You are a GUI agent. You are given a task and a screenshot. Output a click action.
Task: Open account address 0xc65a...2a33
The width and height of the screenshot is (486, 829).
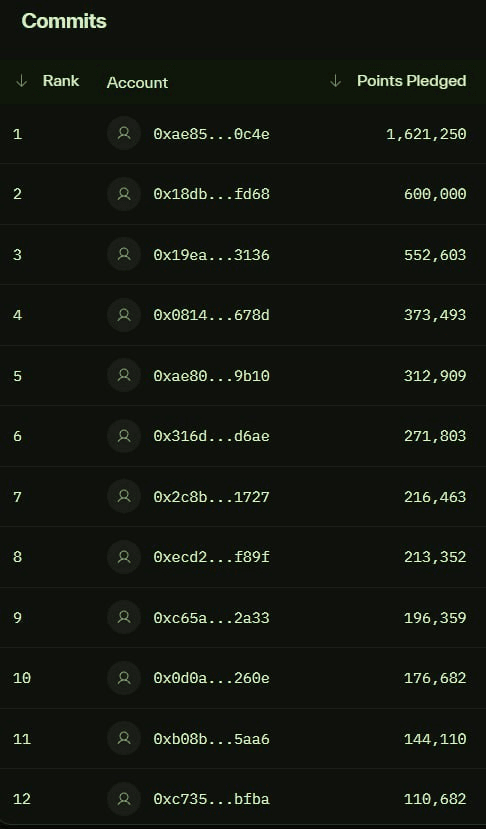point(212,618)
